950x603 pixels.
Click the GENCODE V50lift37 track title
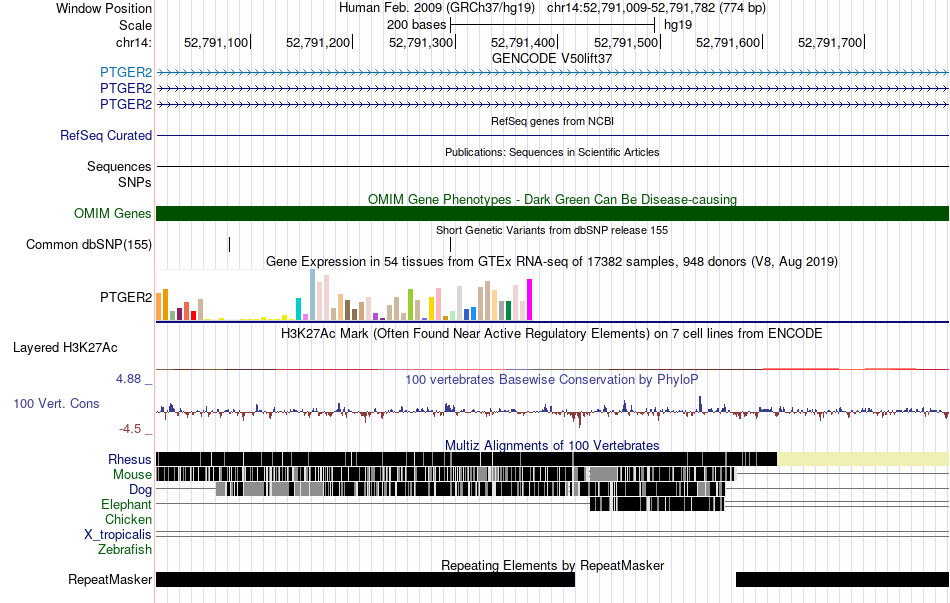click(552, 58)
